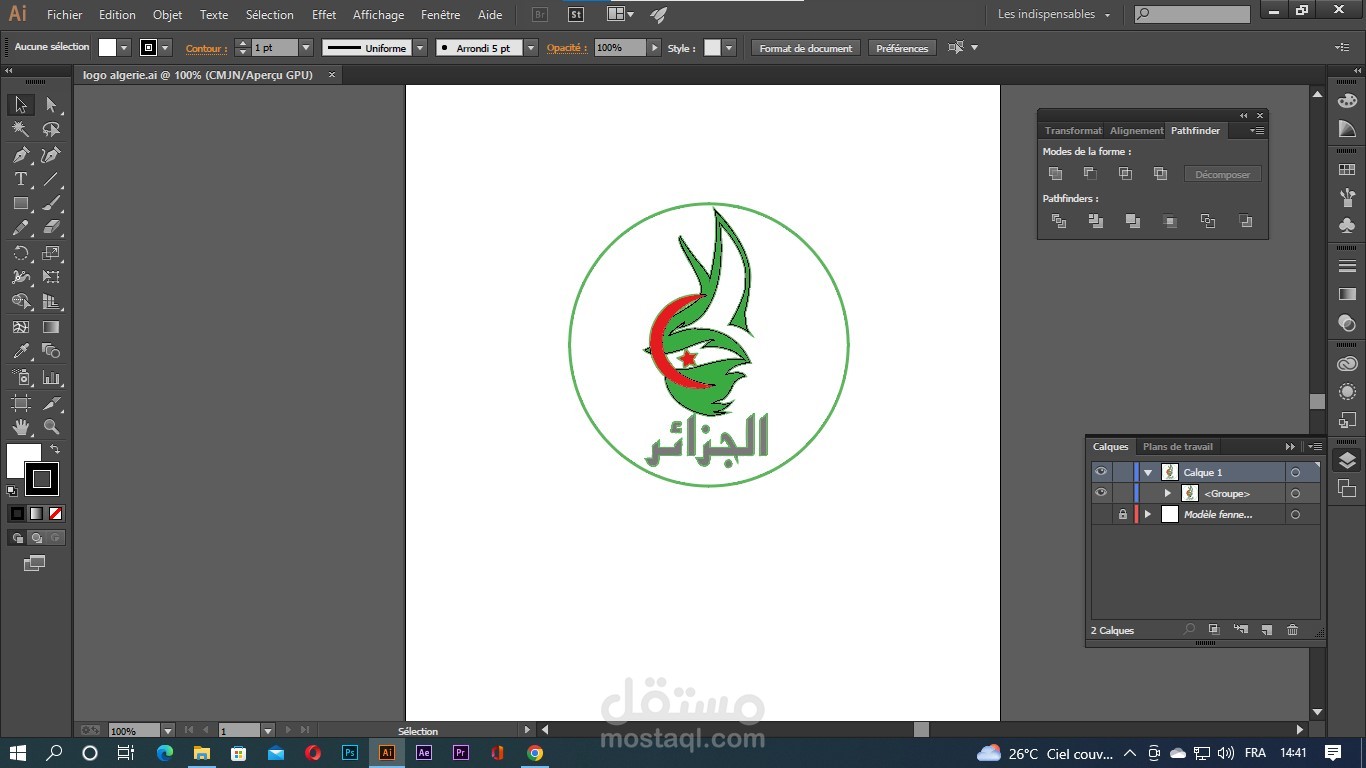Select the Curvature tool
The height and width of the screenshot is (768, 1366).
point(51,154)
